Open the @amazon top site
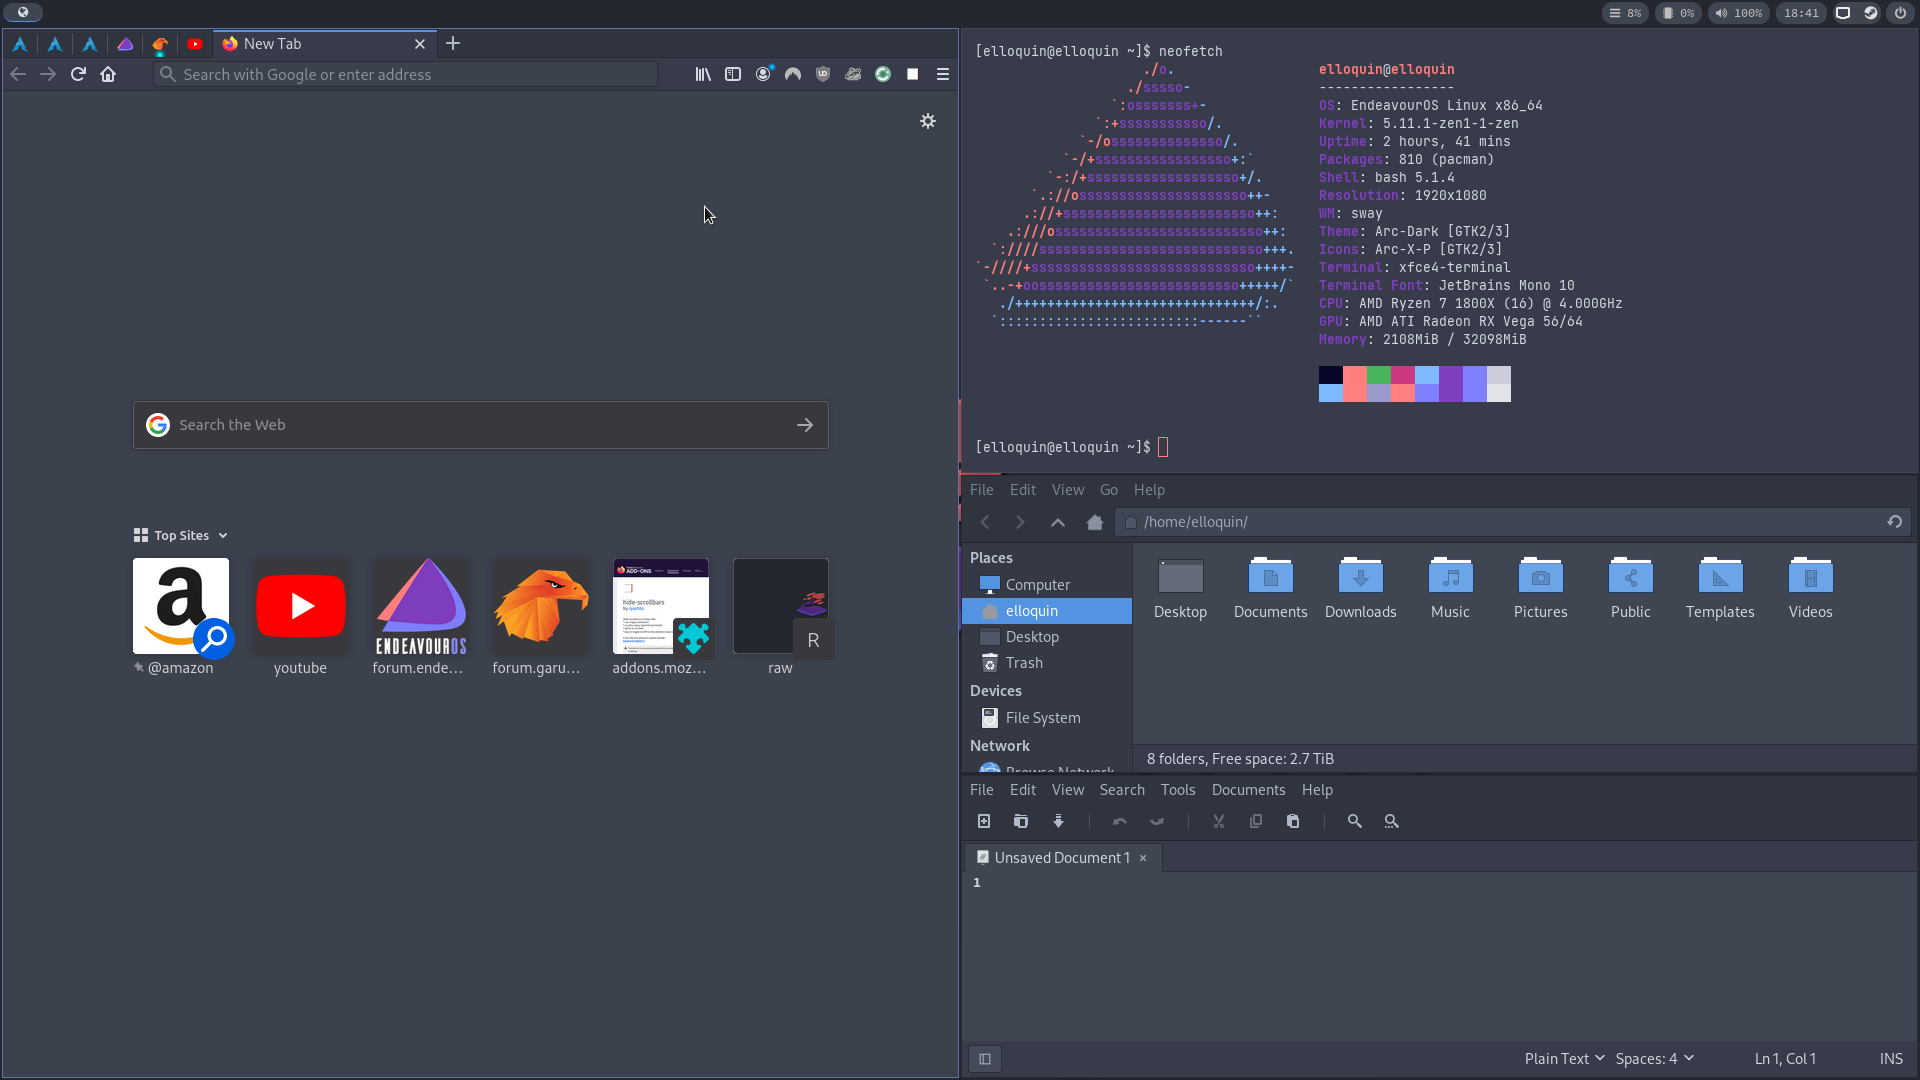The width and height of the screenshot is (1920, 1080). tap(181, 617)
